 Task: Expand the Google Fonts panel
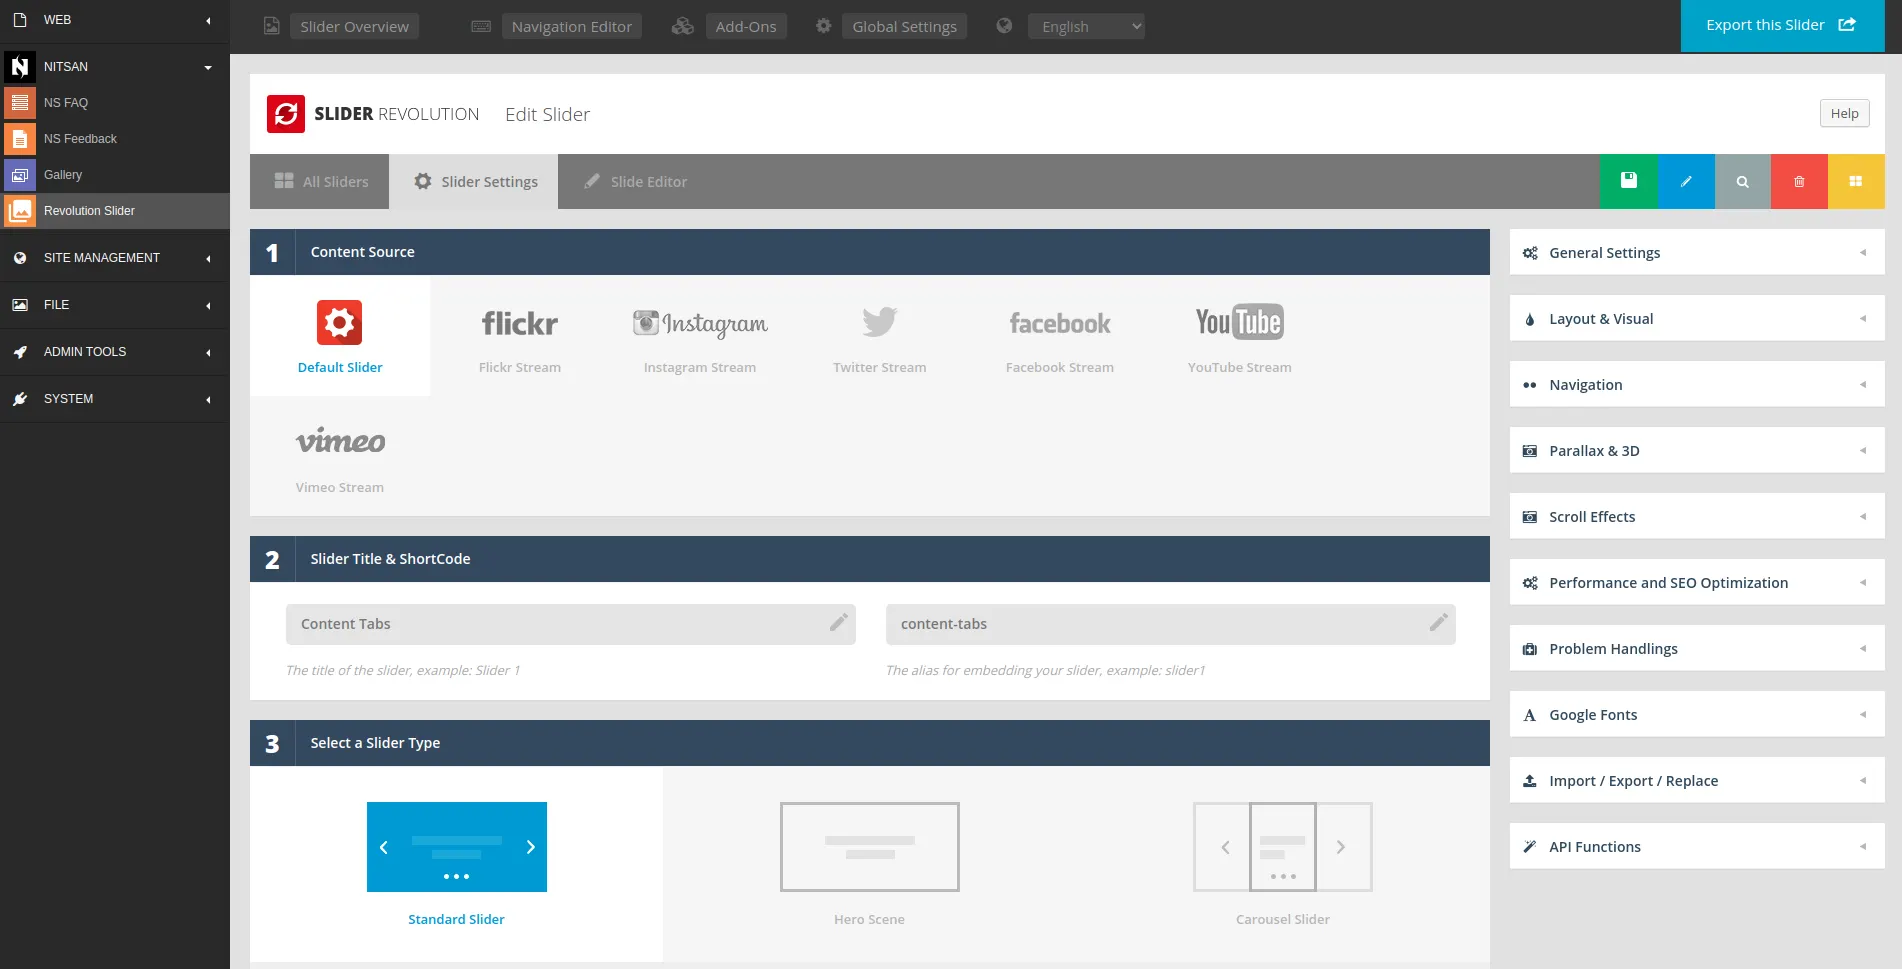click(x=1697, y=715)
